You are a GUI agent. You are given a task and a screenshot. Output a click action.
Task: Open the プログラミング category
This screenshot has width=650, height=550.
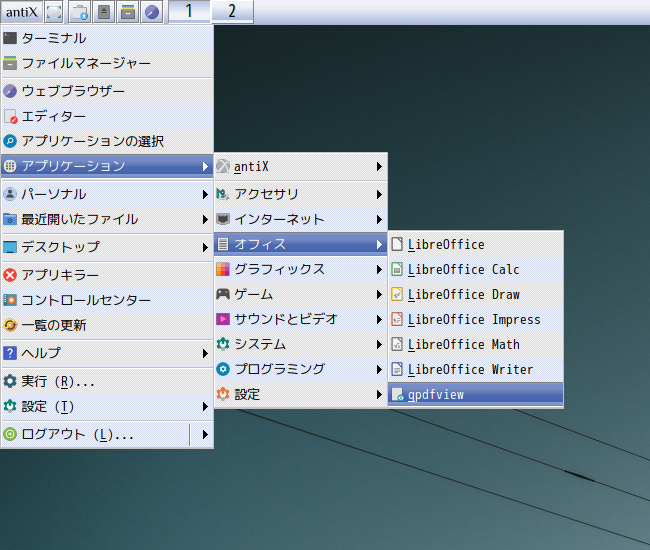301,369
